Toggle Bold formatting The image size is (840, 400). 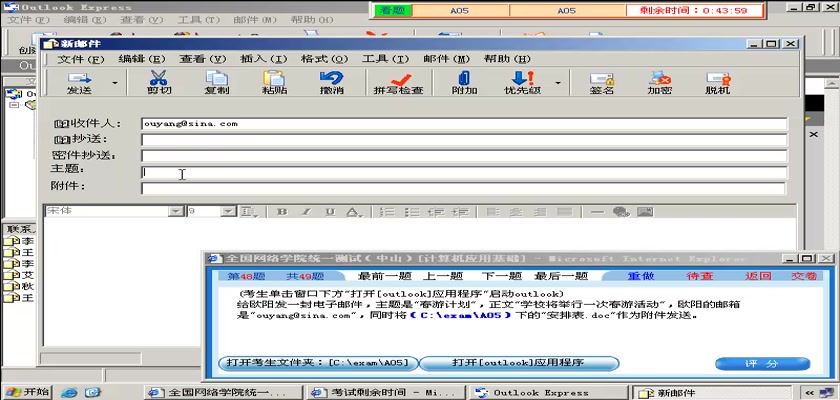pos(282,212)
